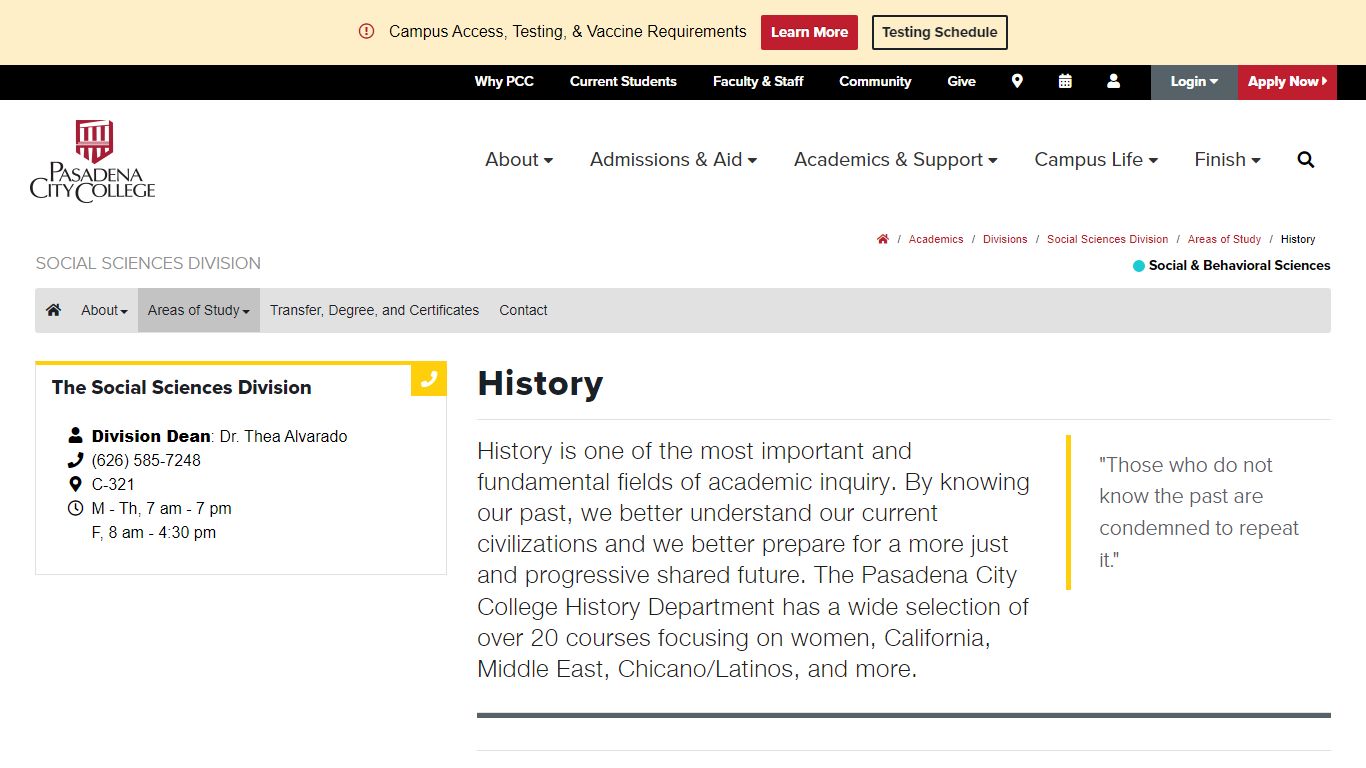Click the Testing Schedule button
The width and height of the screenshot is (1366, 768).
[940, 32]
